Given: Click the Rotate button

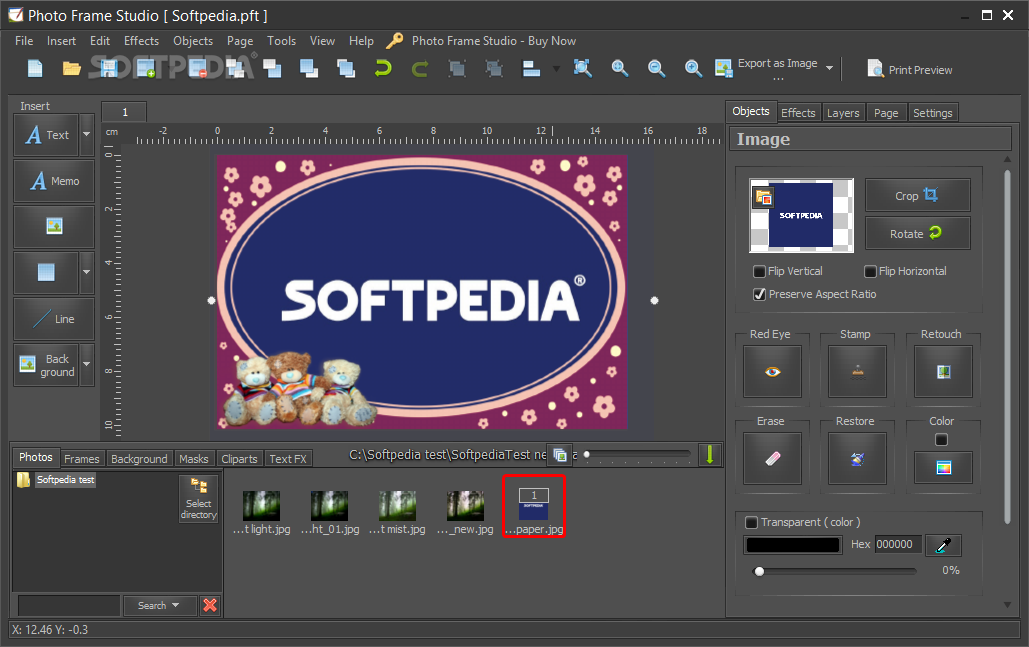Looking at the screenshot, I should click(917, 234).
